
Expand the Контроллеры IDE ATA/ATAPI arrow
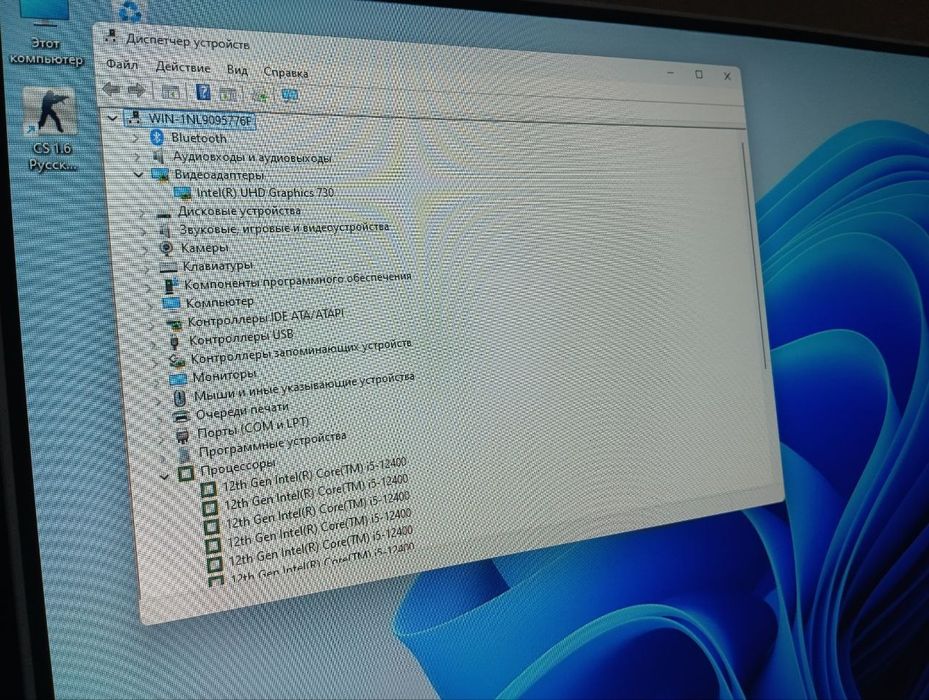(x=153, y=324)
